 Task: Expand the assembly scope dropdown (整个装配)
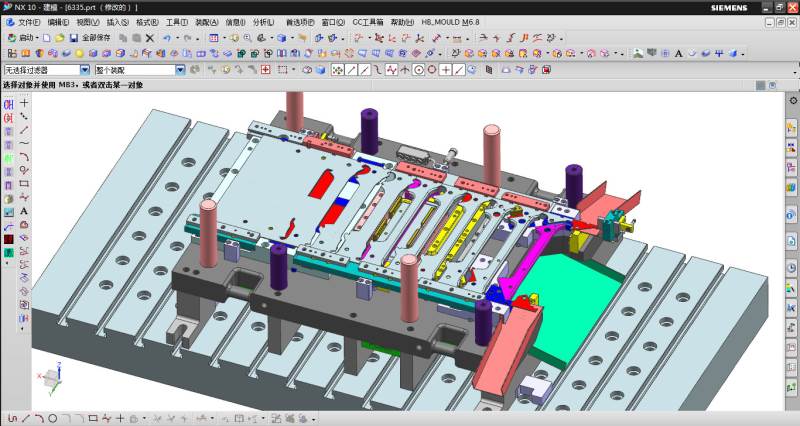click(x=180, y=70)
